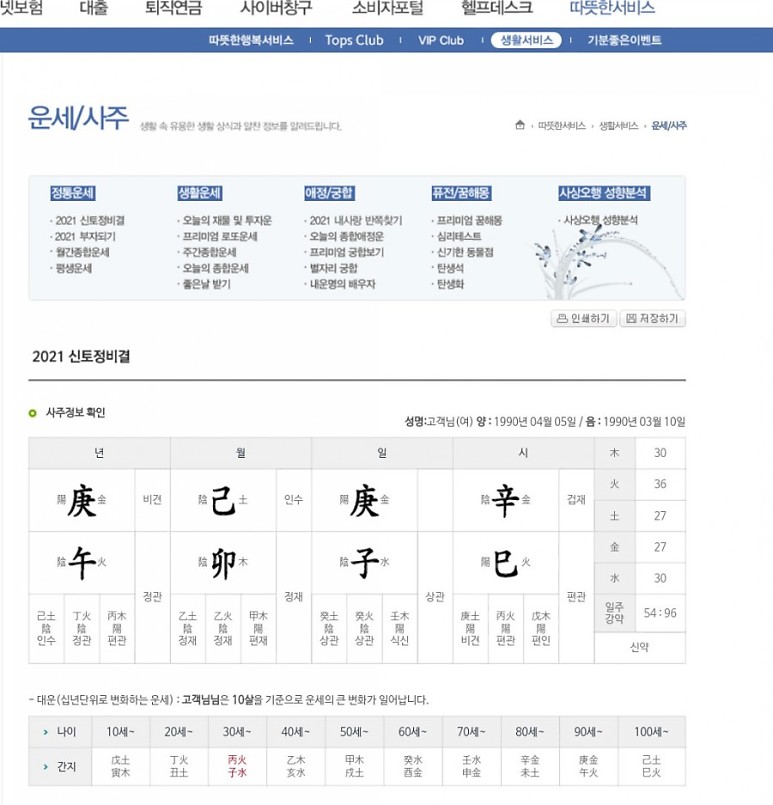Open the 오늘의 종합애정운 link

click(346, 237)
